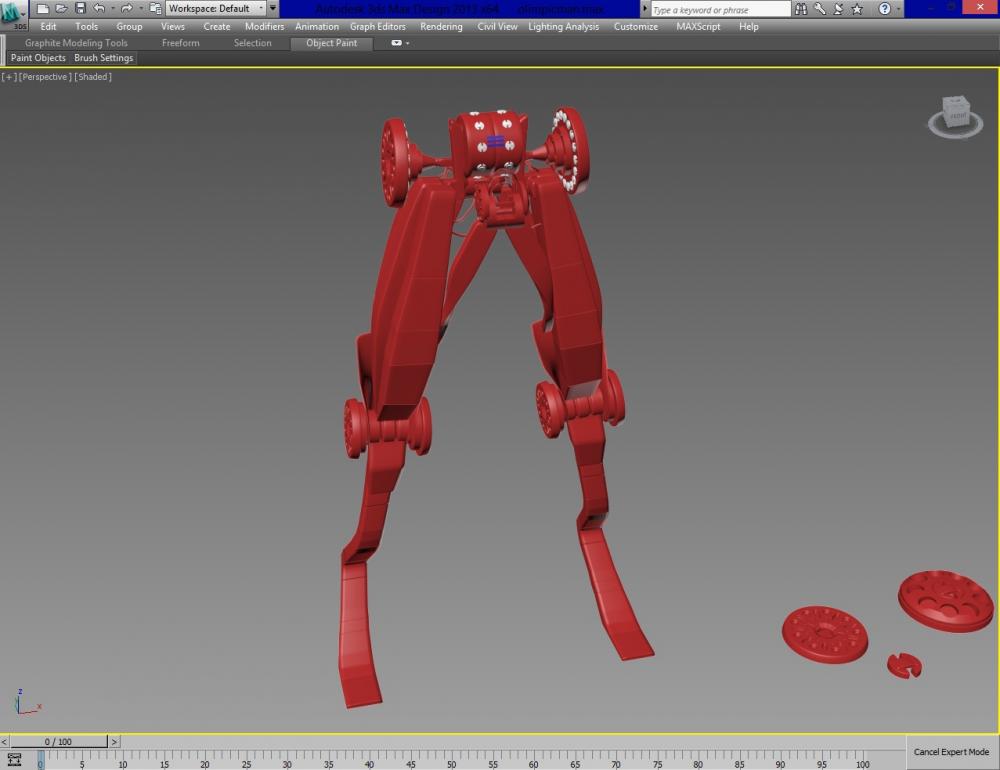Viewport: 1000px width, 770px height.
Task: Open the Favorites star icon
Action: click(x=857, y=9)
